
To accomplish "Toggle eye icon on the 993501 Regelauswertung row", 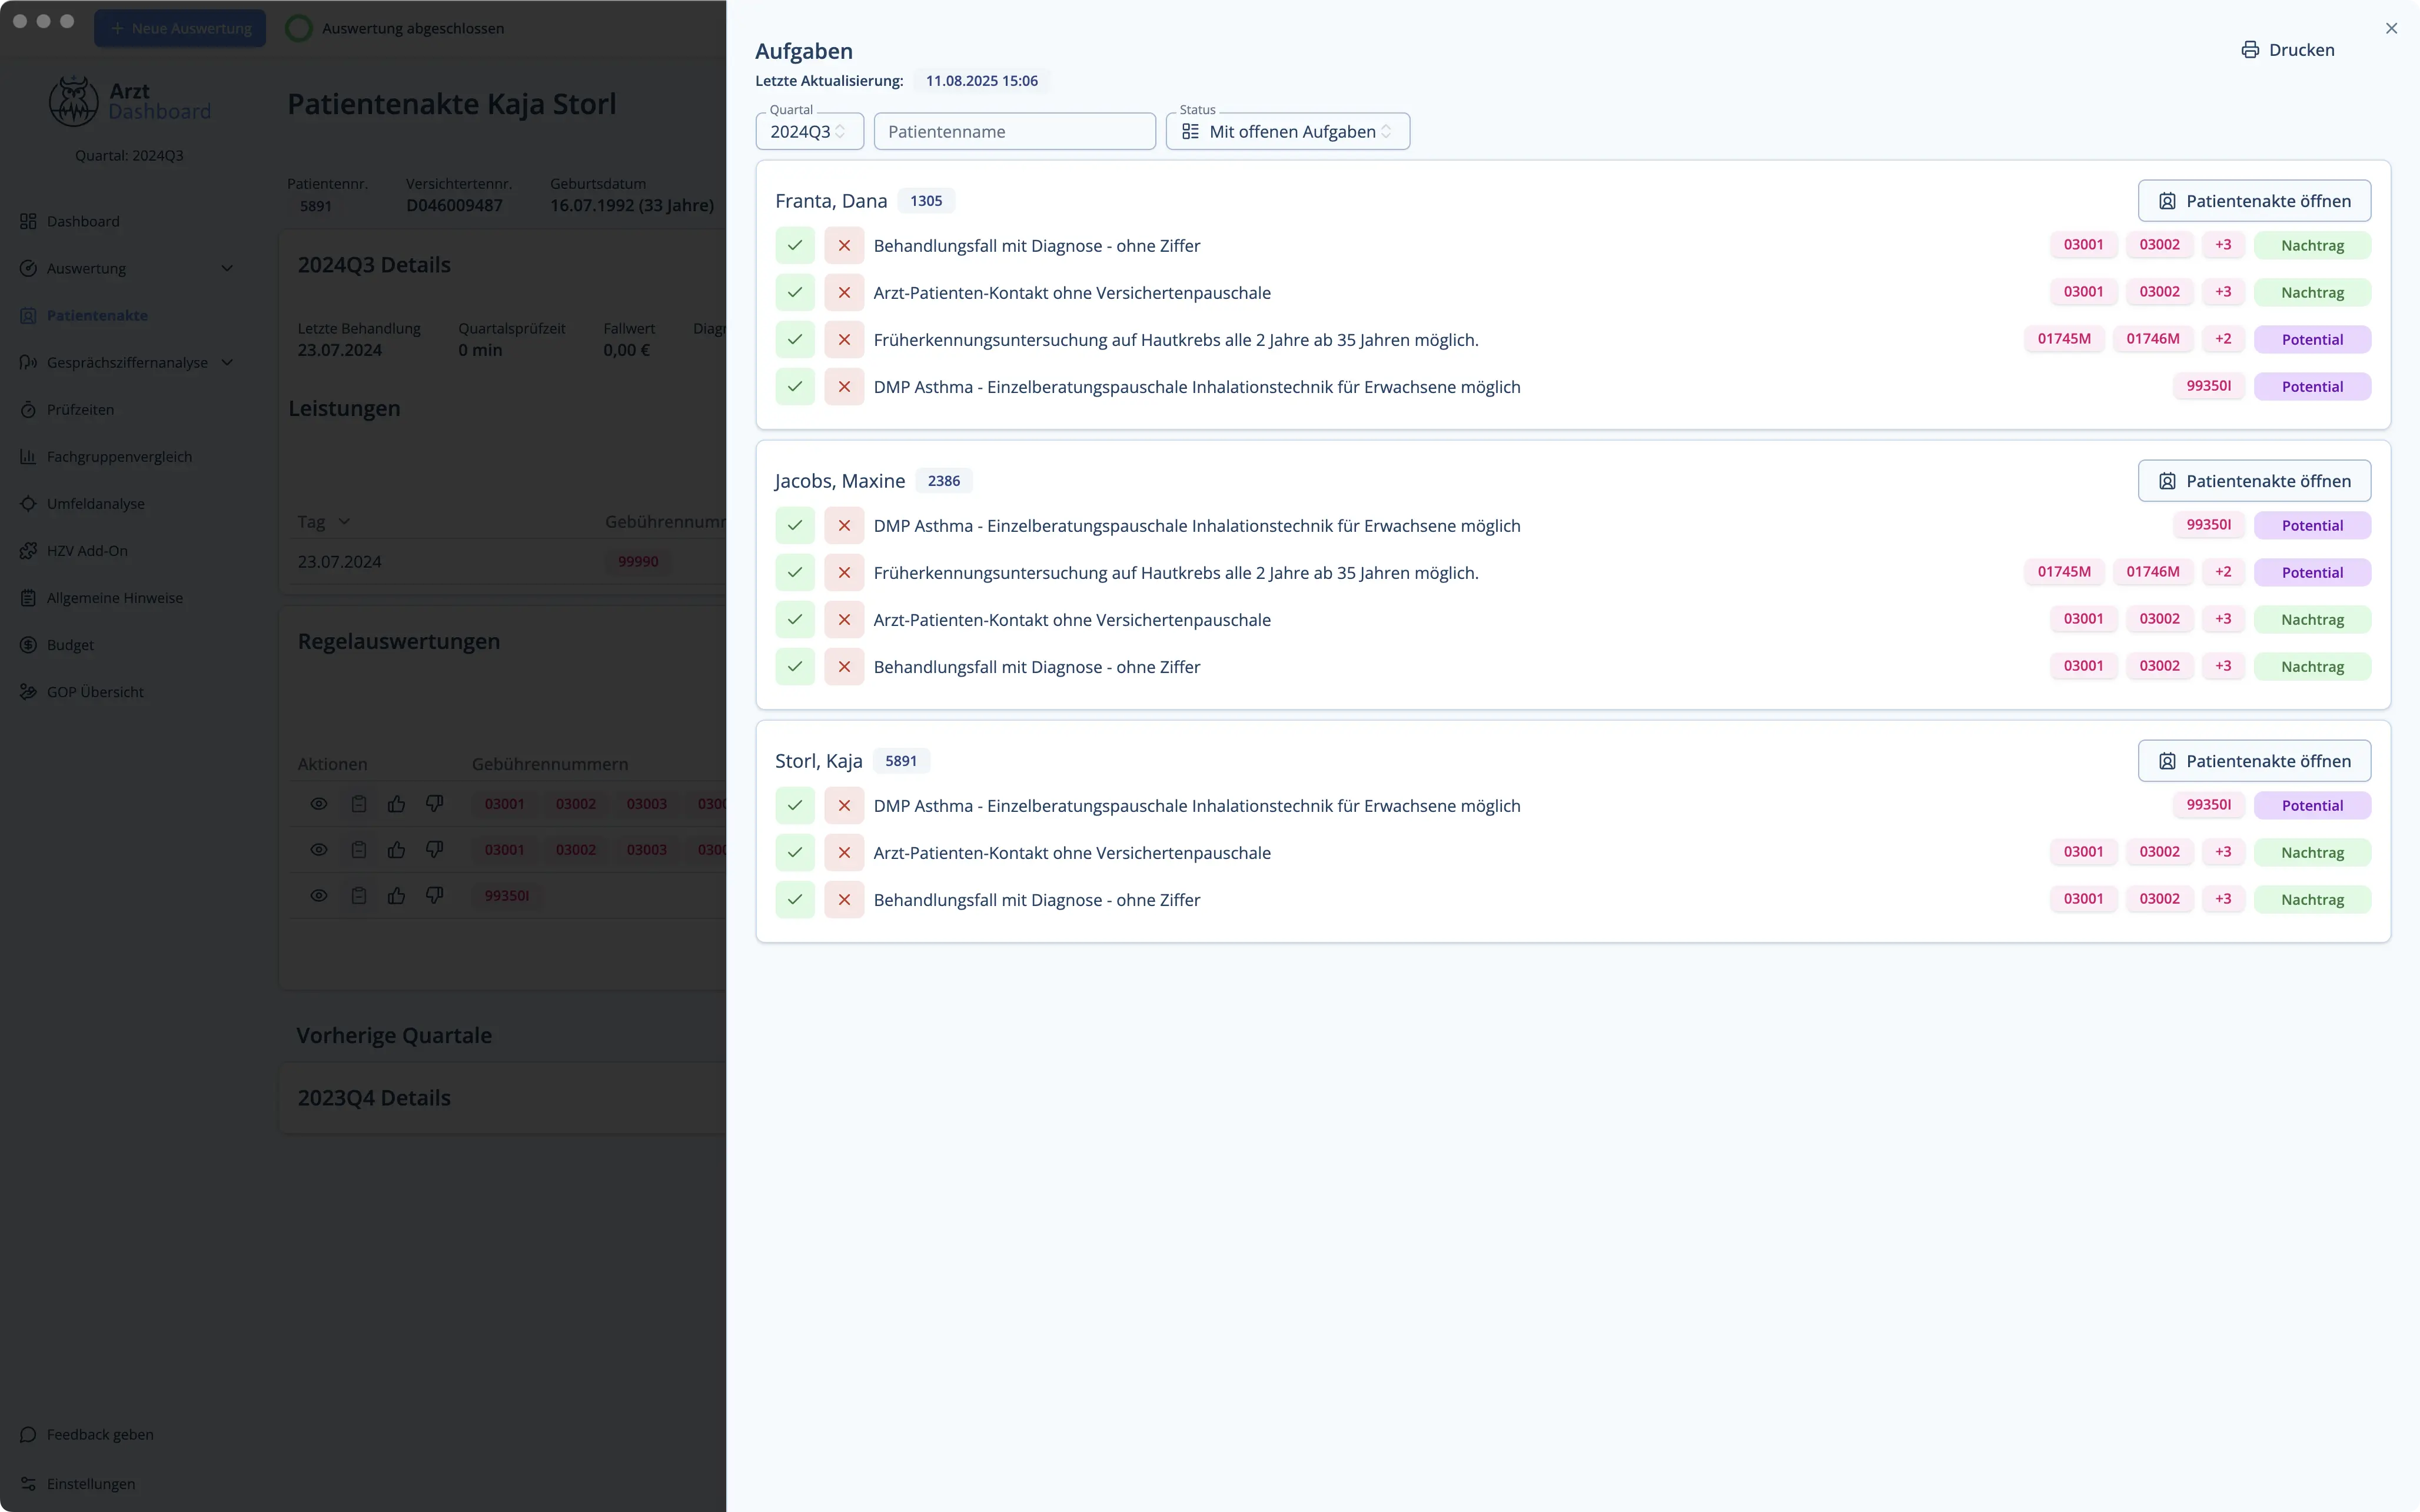I will pyautogui.click(x=319, y=895).
